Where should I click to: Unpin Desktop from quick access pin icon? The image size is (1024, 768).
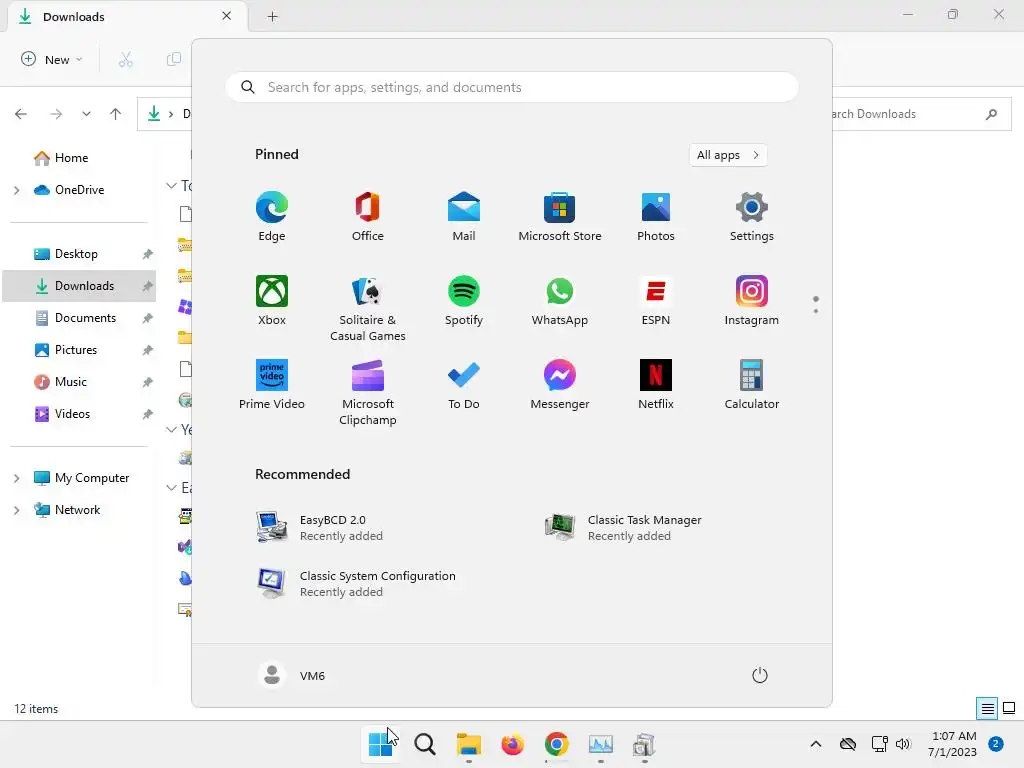148,254
